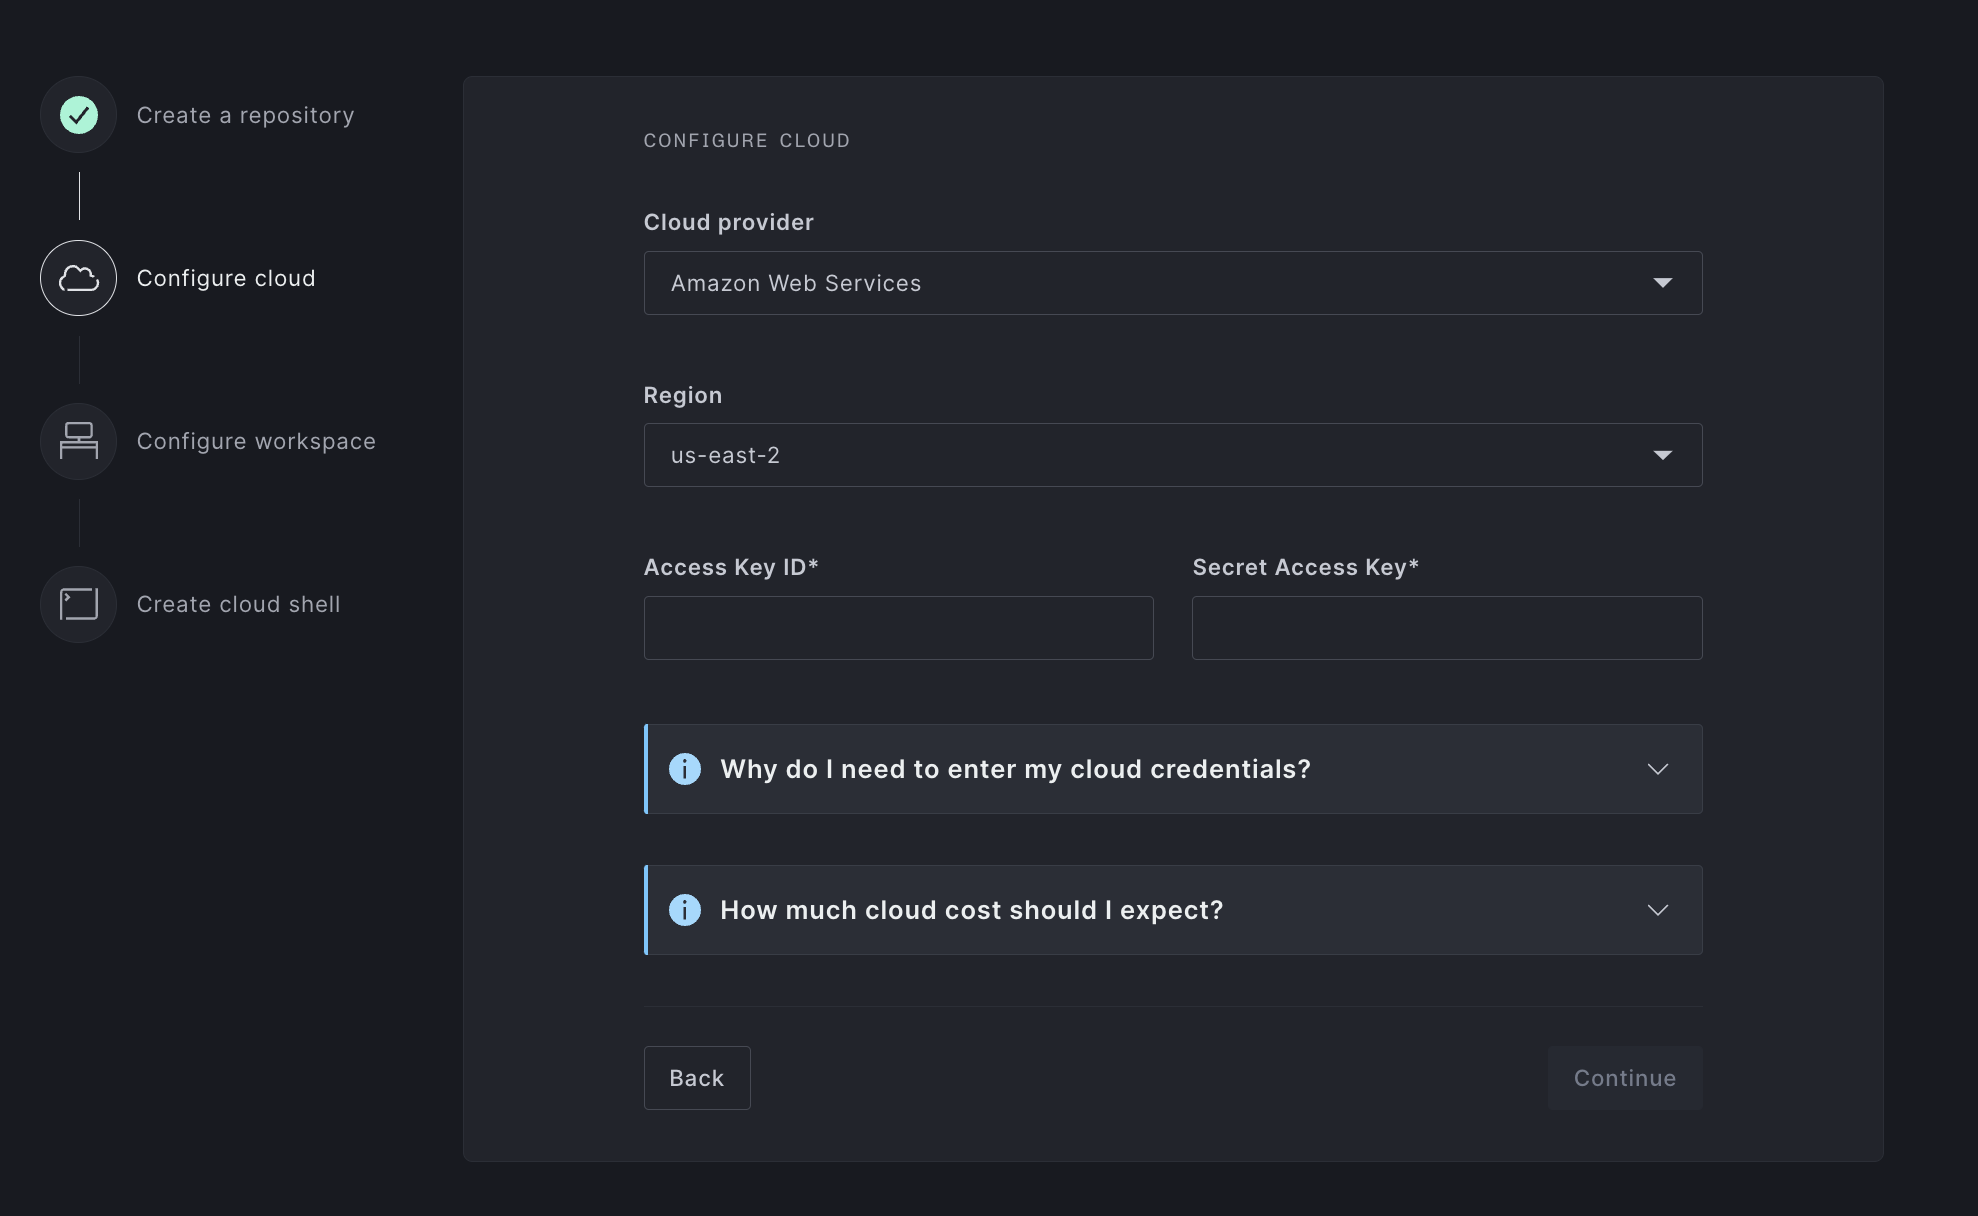
Task: Click the info icon beside cloud credentials question
Action: (684, 769)
